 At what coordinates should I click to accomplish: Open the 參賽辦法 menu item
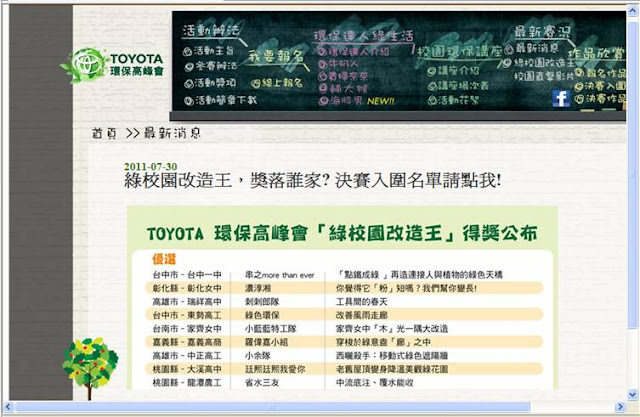point(210,66)
